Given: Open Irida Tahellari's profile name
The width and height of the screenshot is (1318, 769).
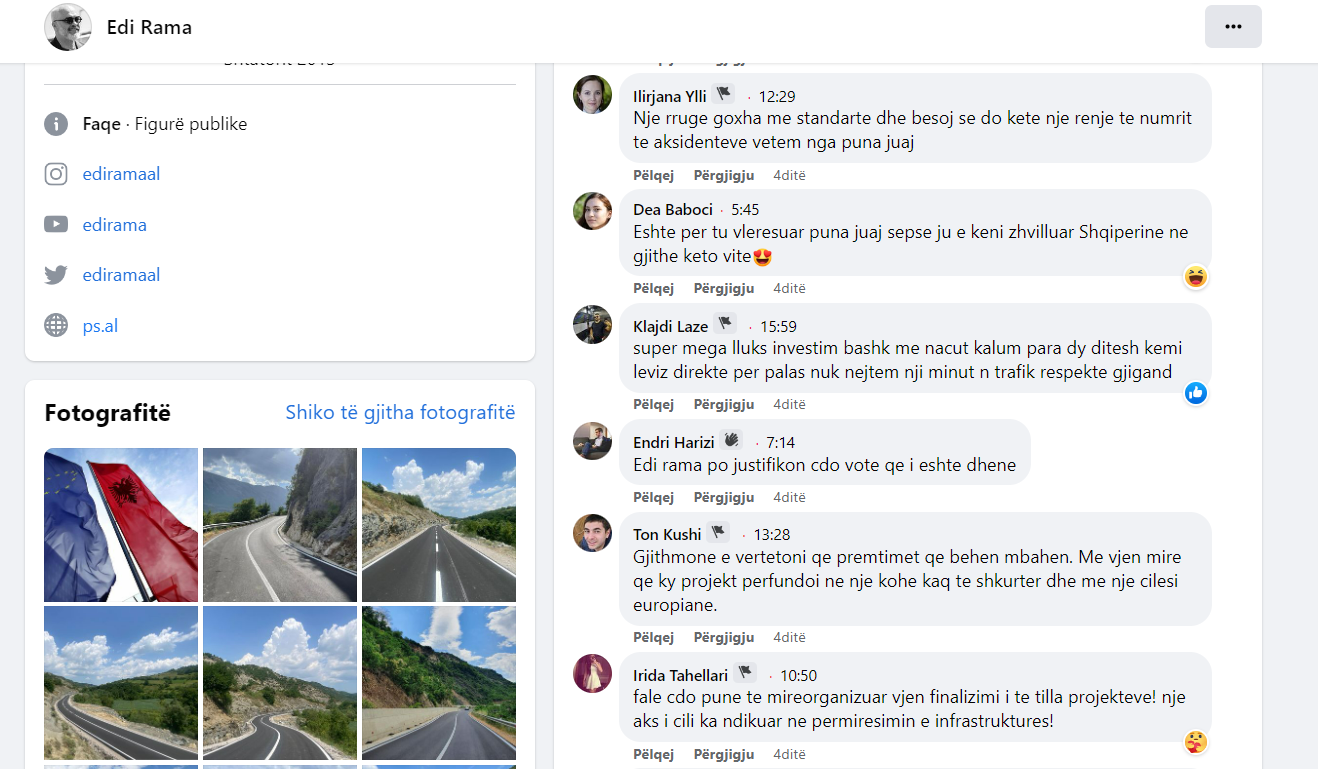Looking at the screenshot, I should (680, 675).
